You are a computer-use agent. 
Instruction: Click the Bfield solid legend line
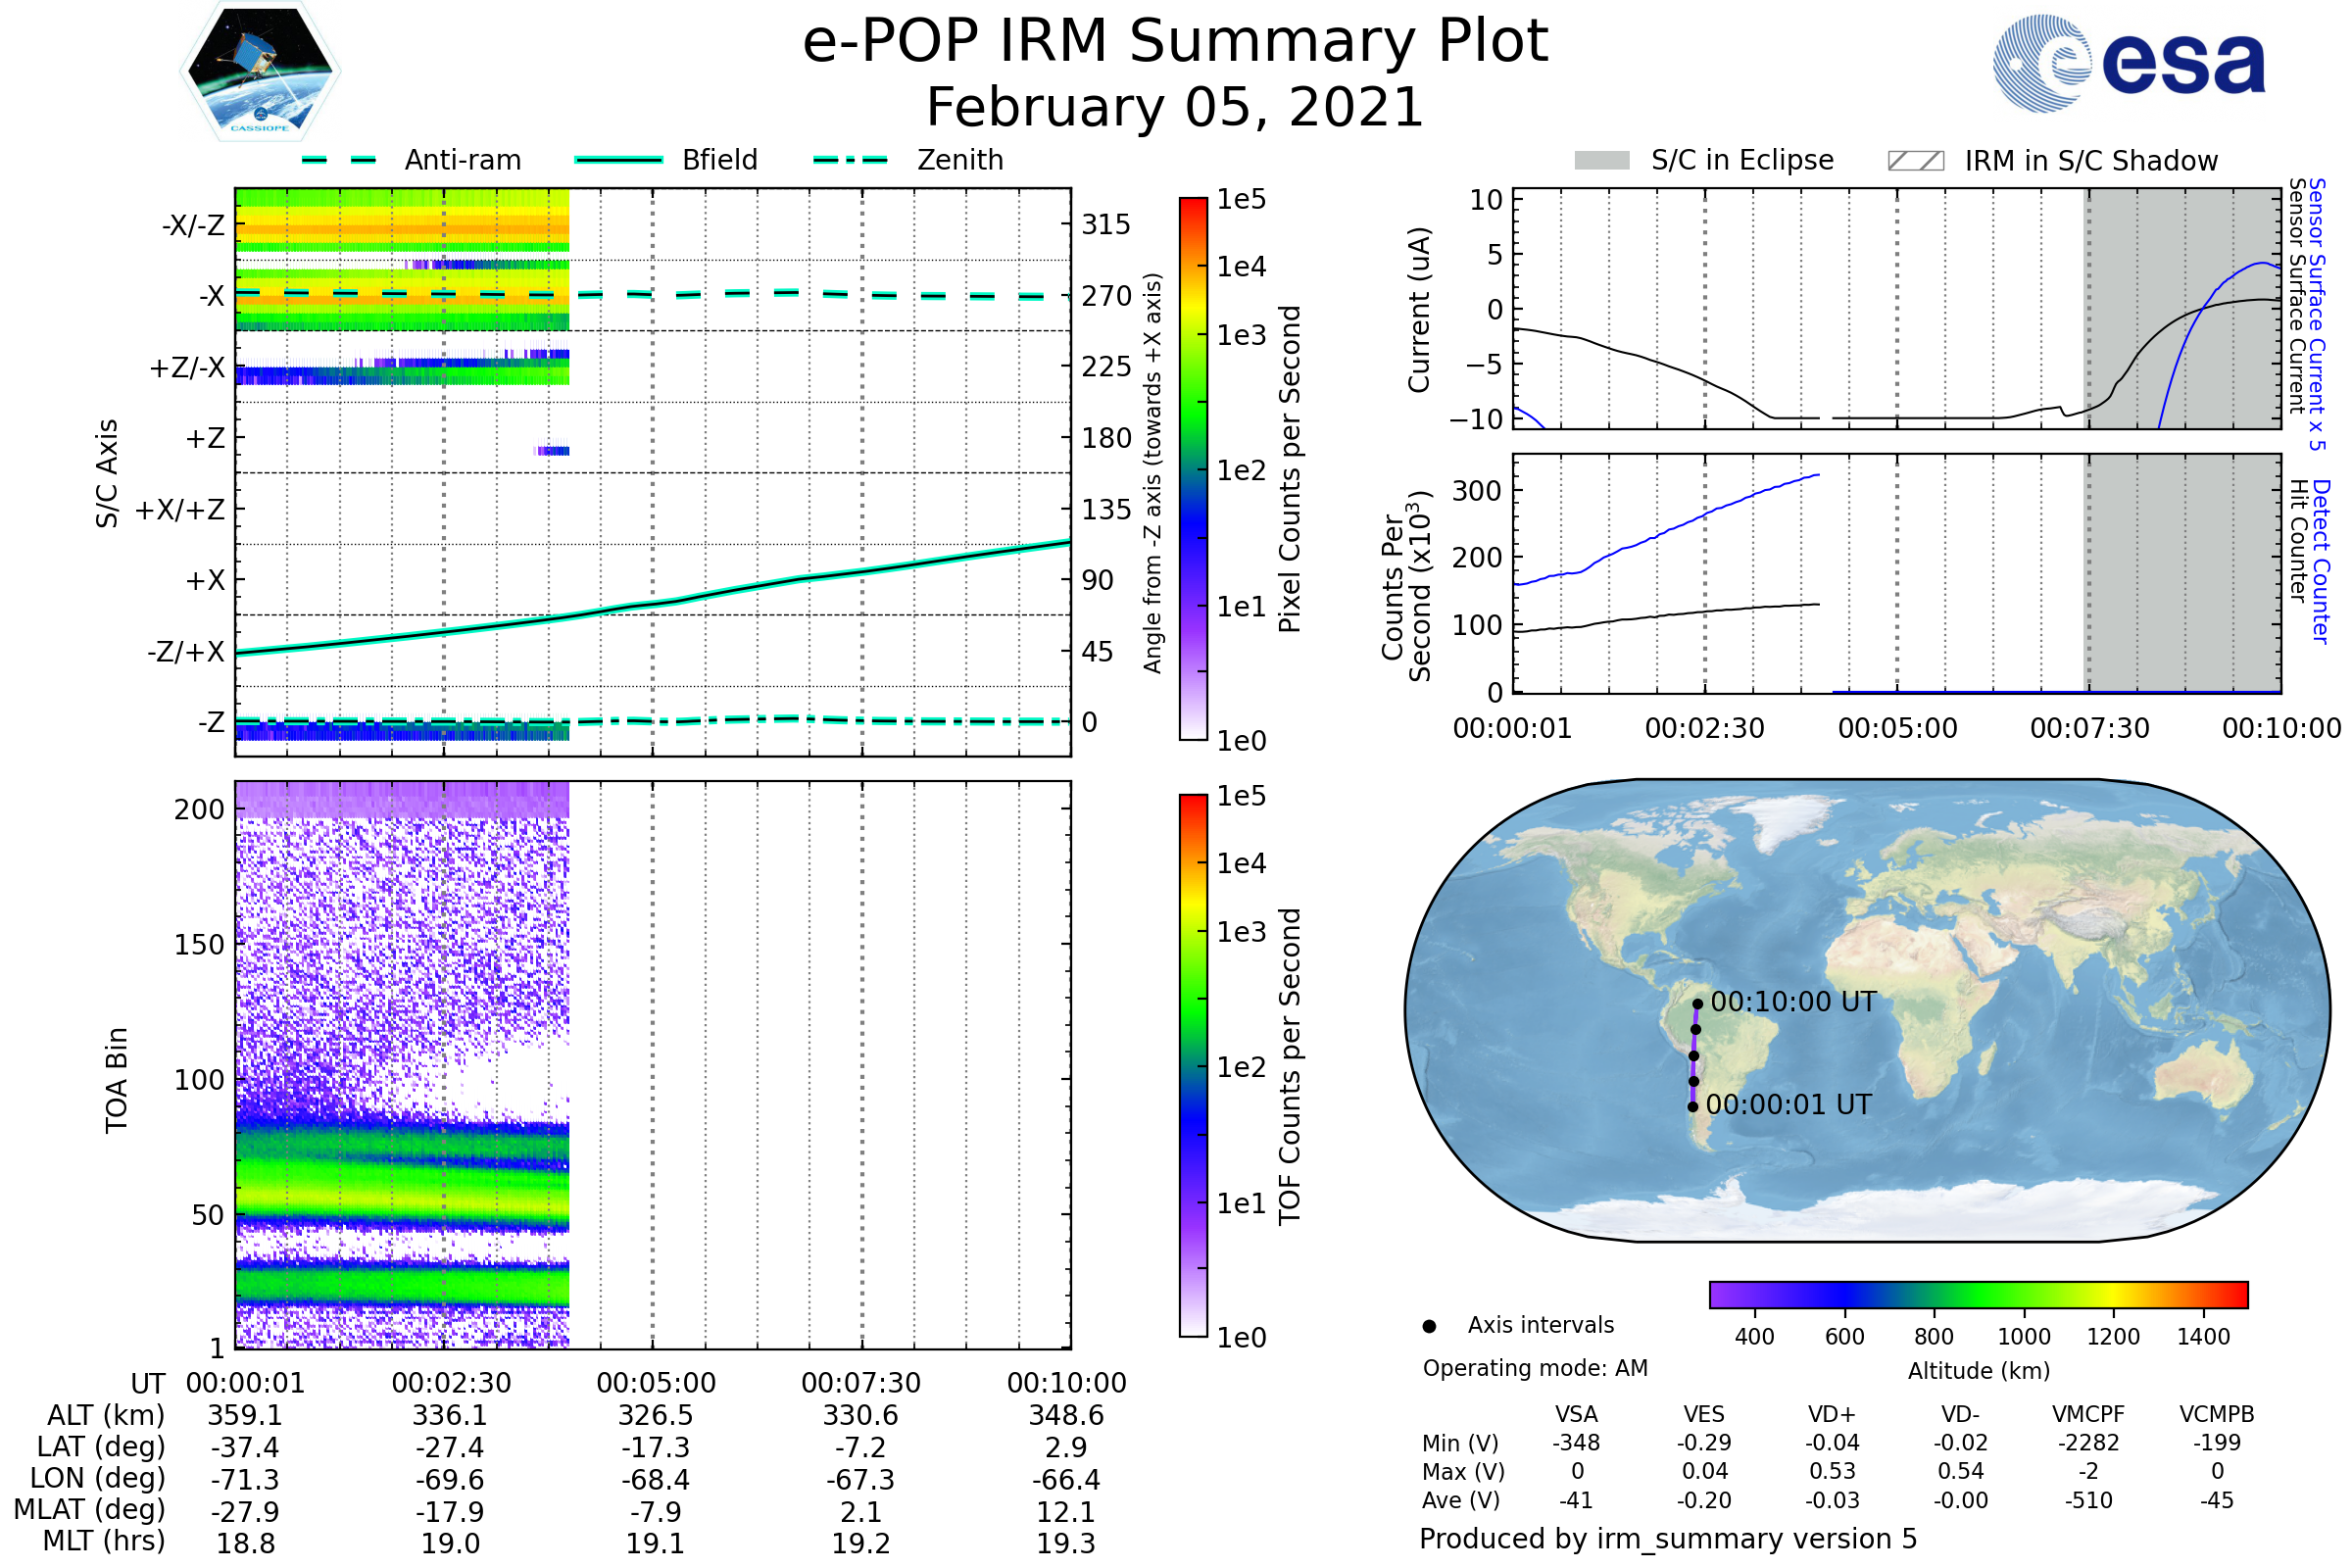(x=618, y=160)
